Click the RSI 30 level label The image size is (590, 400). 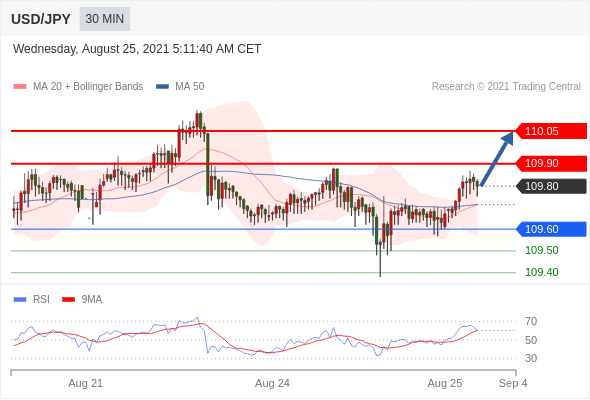pyautogui.click(x=531, y=358)
